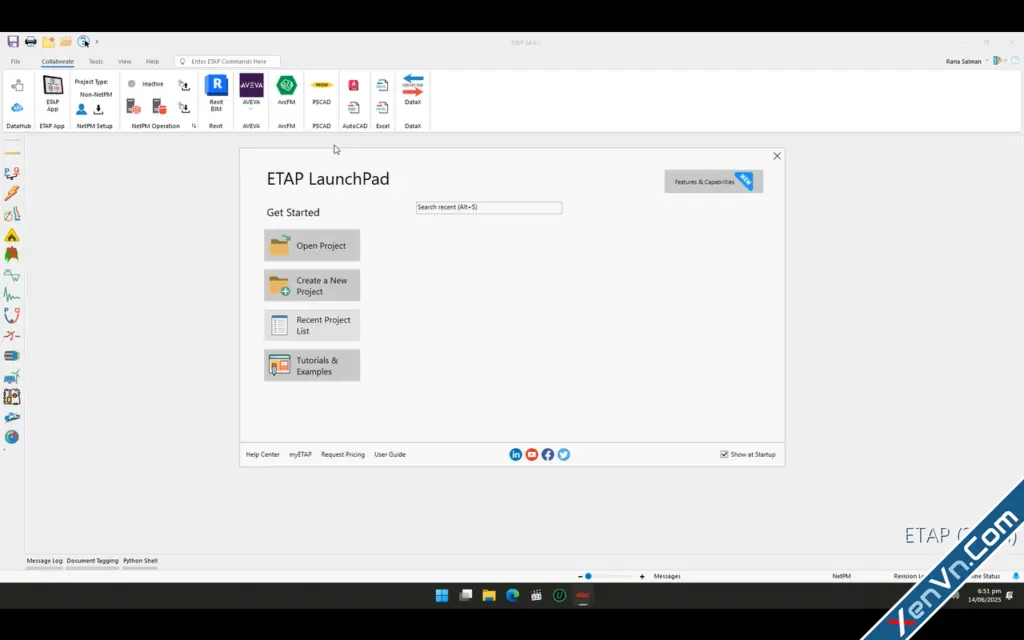The image size is (1024, 640).
Task: Open the User Guide link
Action: coord(390,455)
